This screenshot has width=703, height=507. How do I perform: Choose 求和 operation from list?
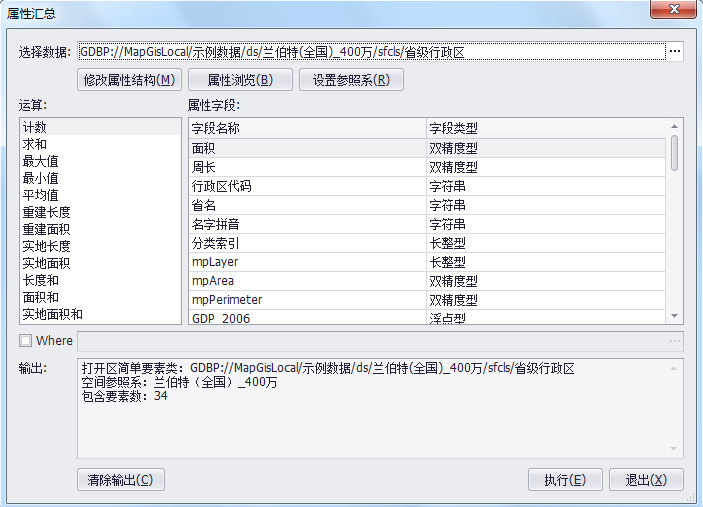[x=35, y=145]
